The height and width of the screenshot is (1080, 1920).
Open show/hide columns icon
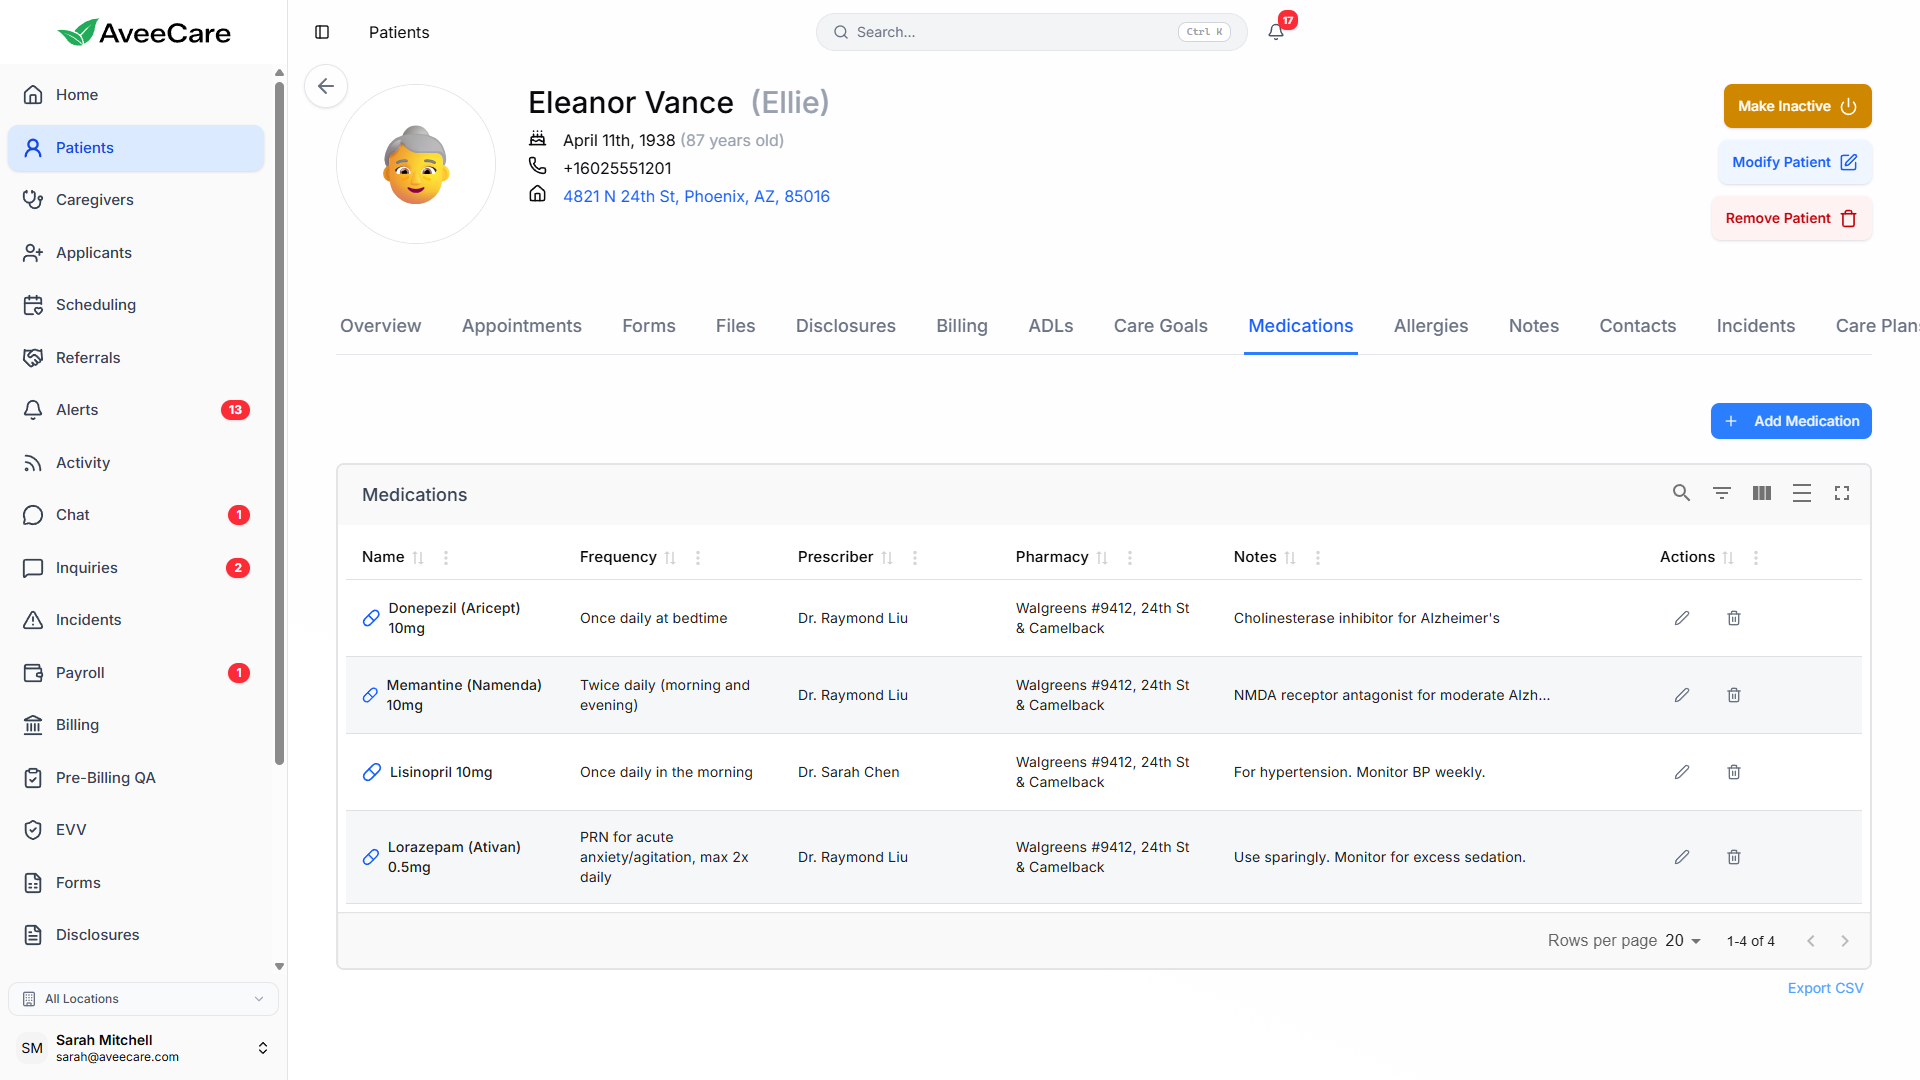(x=1761, y=493)
